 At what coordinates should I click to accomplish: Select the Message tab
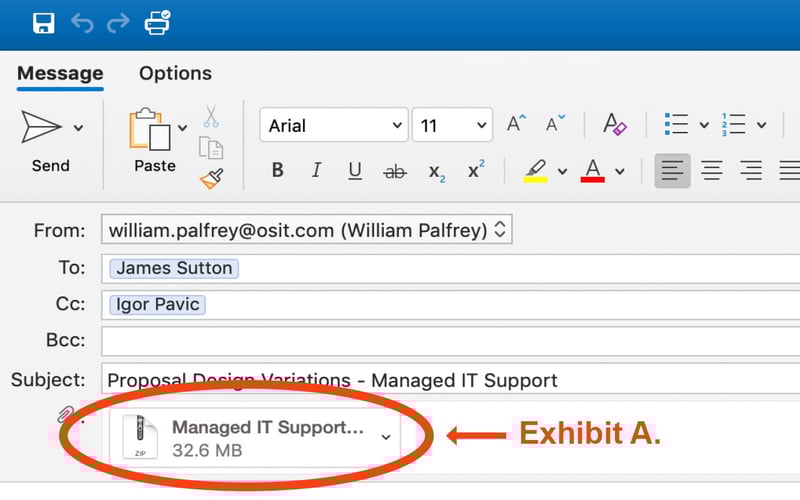[x=60, y=73]
